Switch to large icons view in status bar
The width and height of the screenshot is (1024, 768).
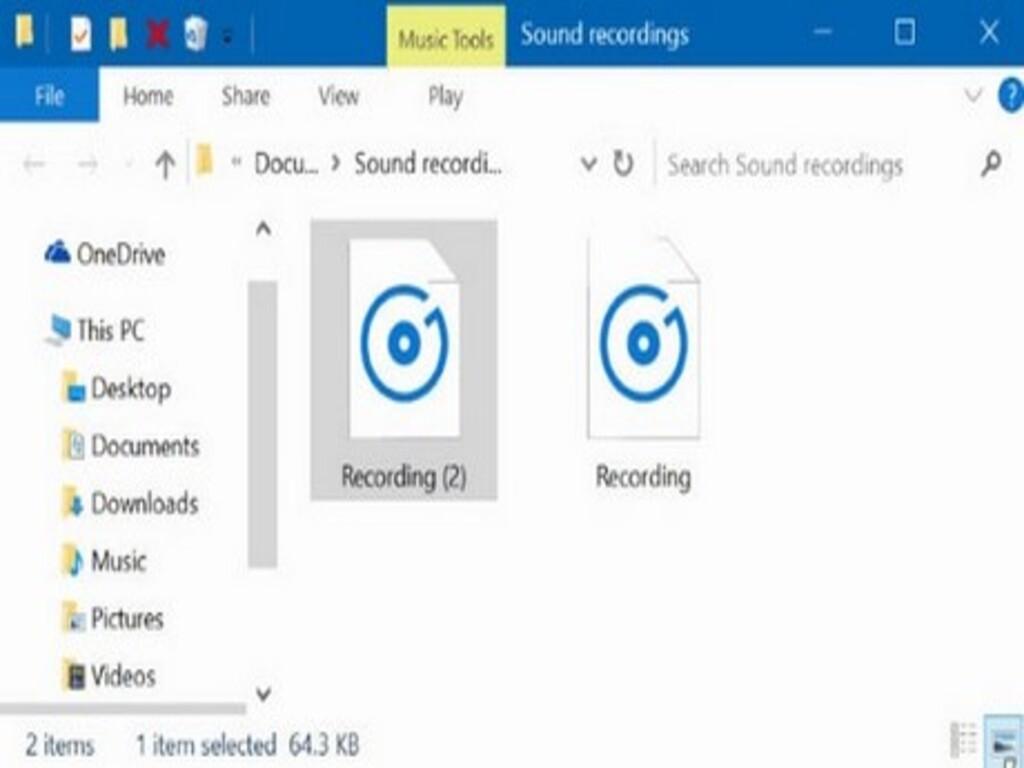(1003, 741)
